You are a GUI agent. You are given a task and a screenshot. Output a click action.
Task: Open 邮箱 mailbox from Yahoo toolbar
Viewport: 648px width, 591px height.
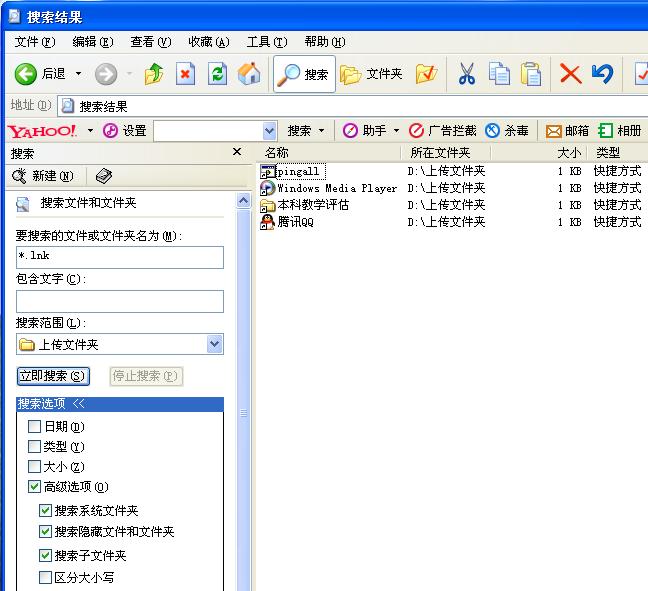(567, 131)
